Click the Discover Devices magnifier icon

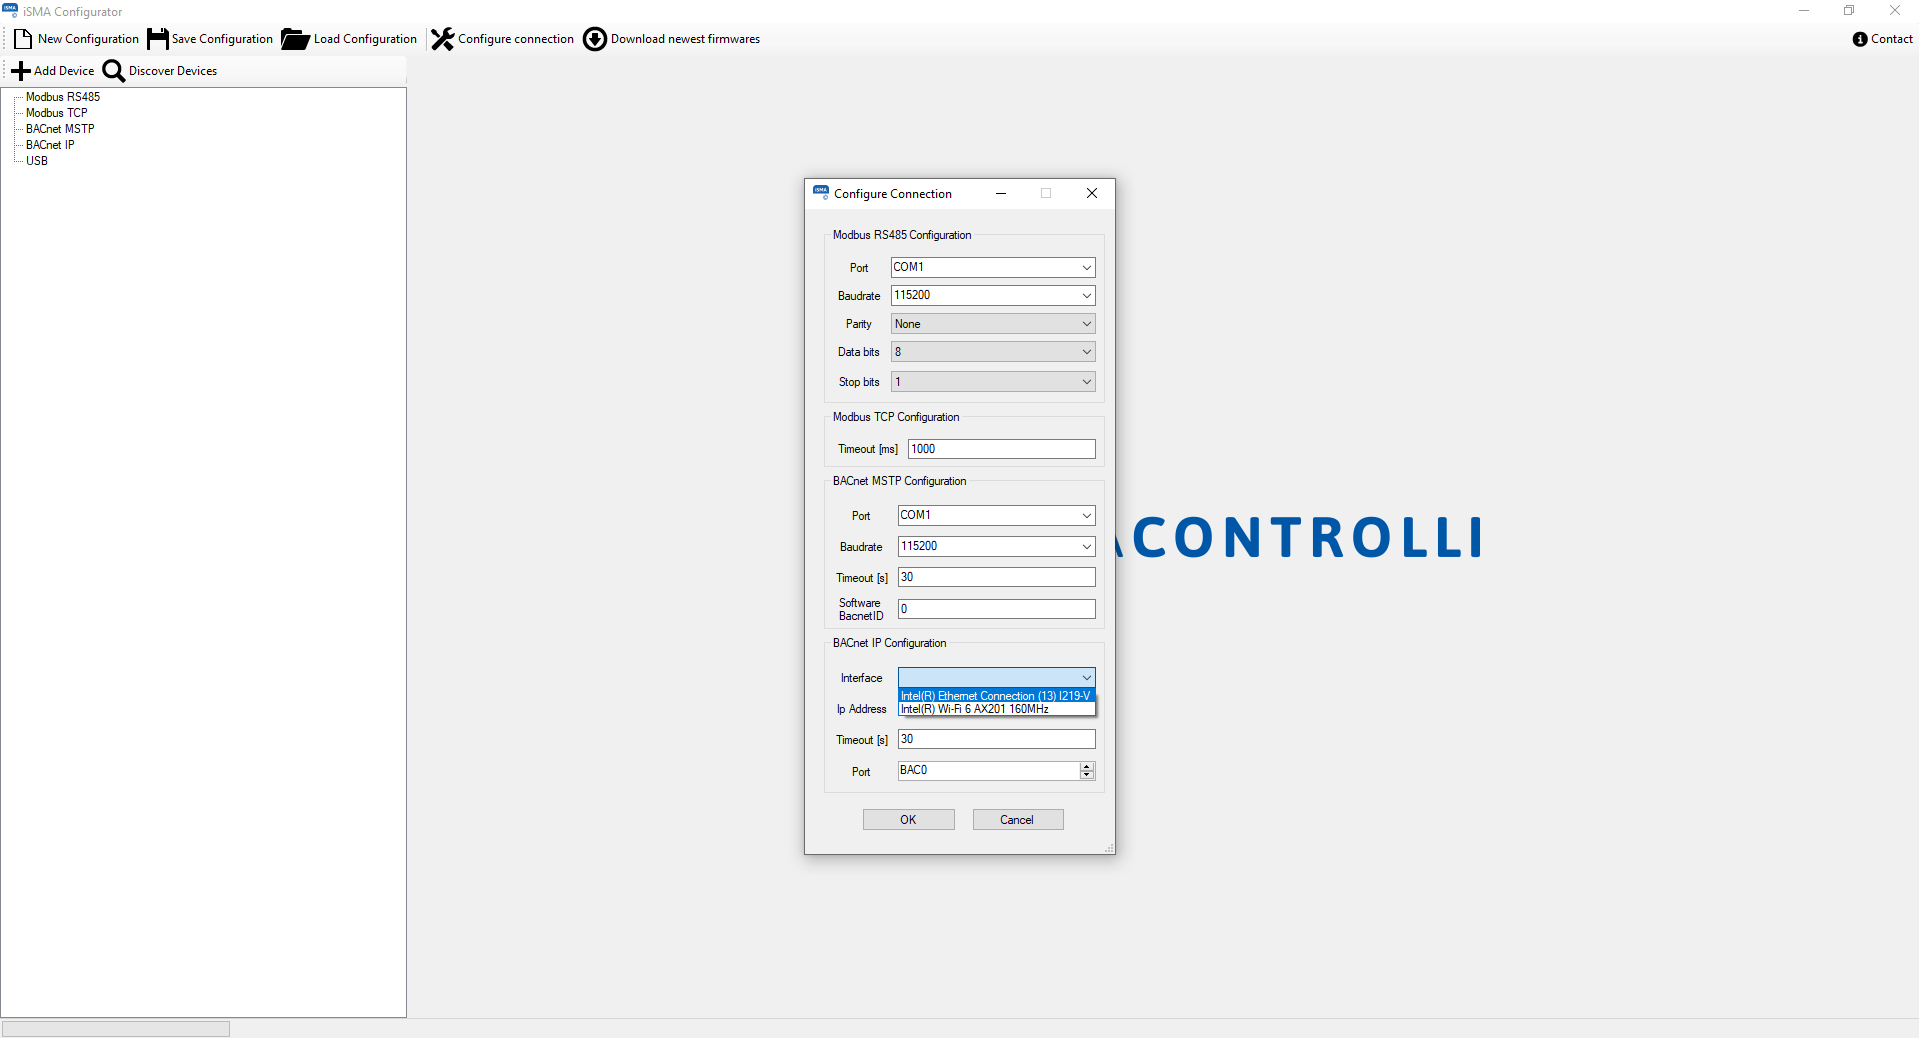[114, 71]
